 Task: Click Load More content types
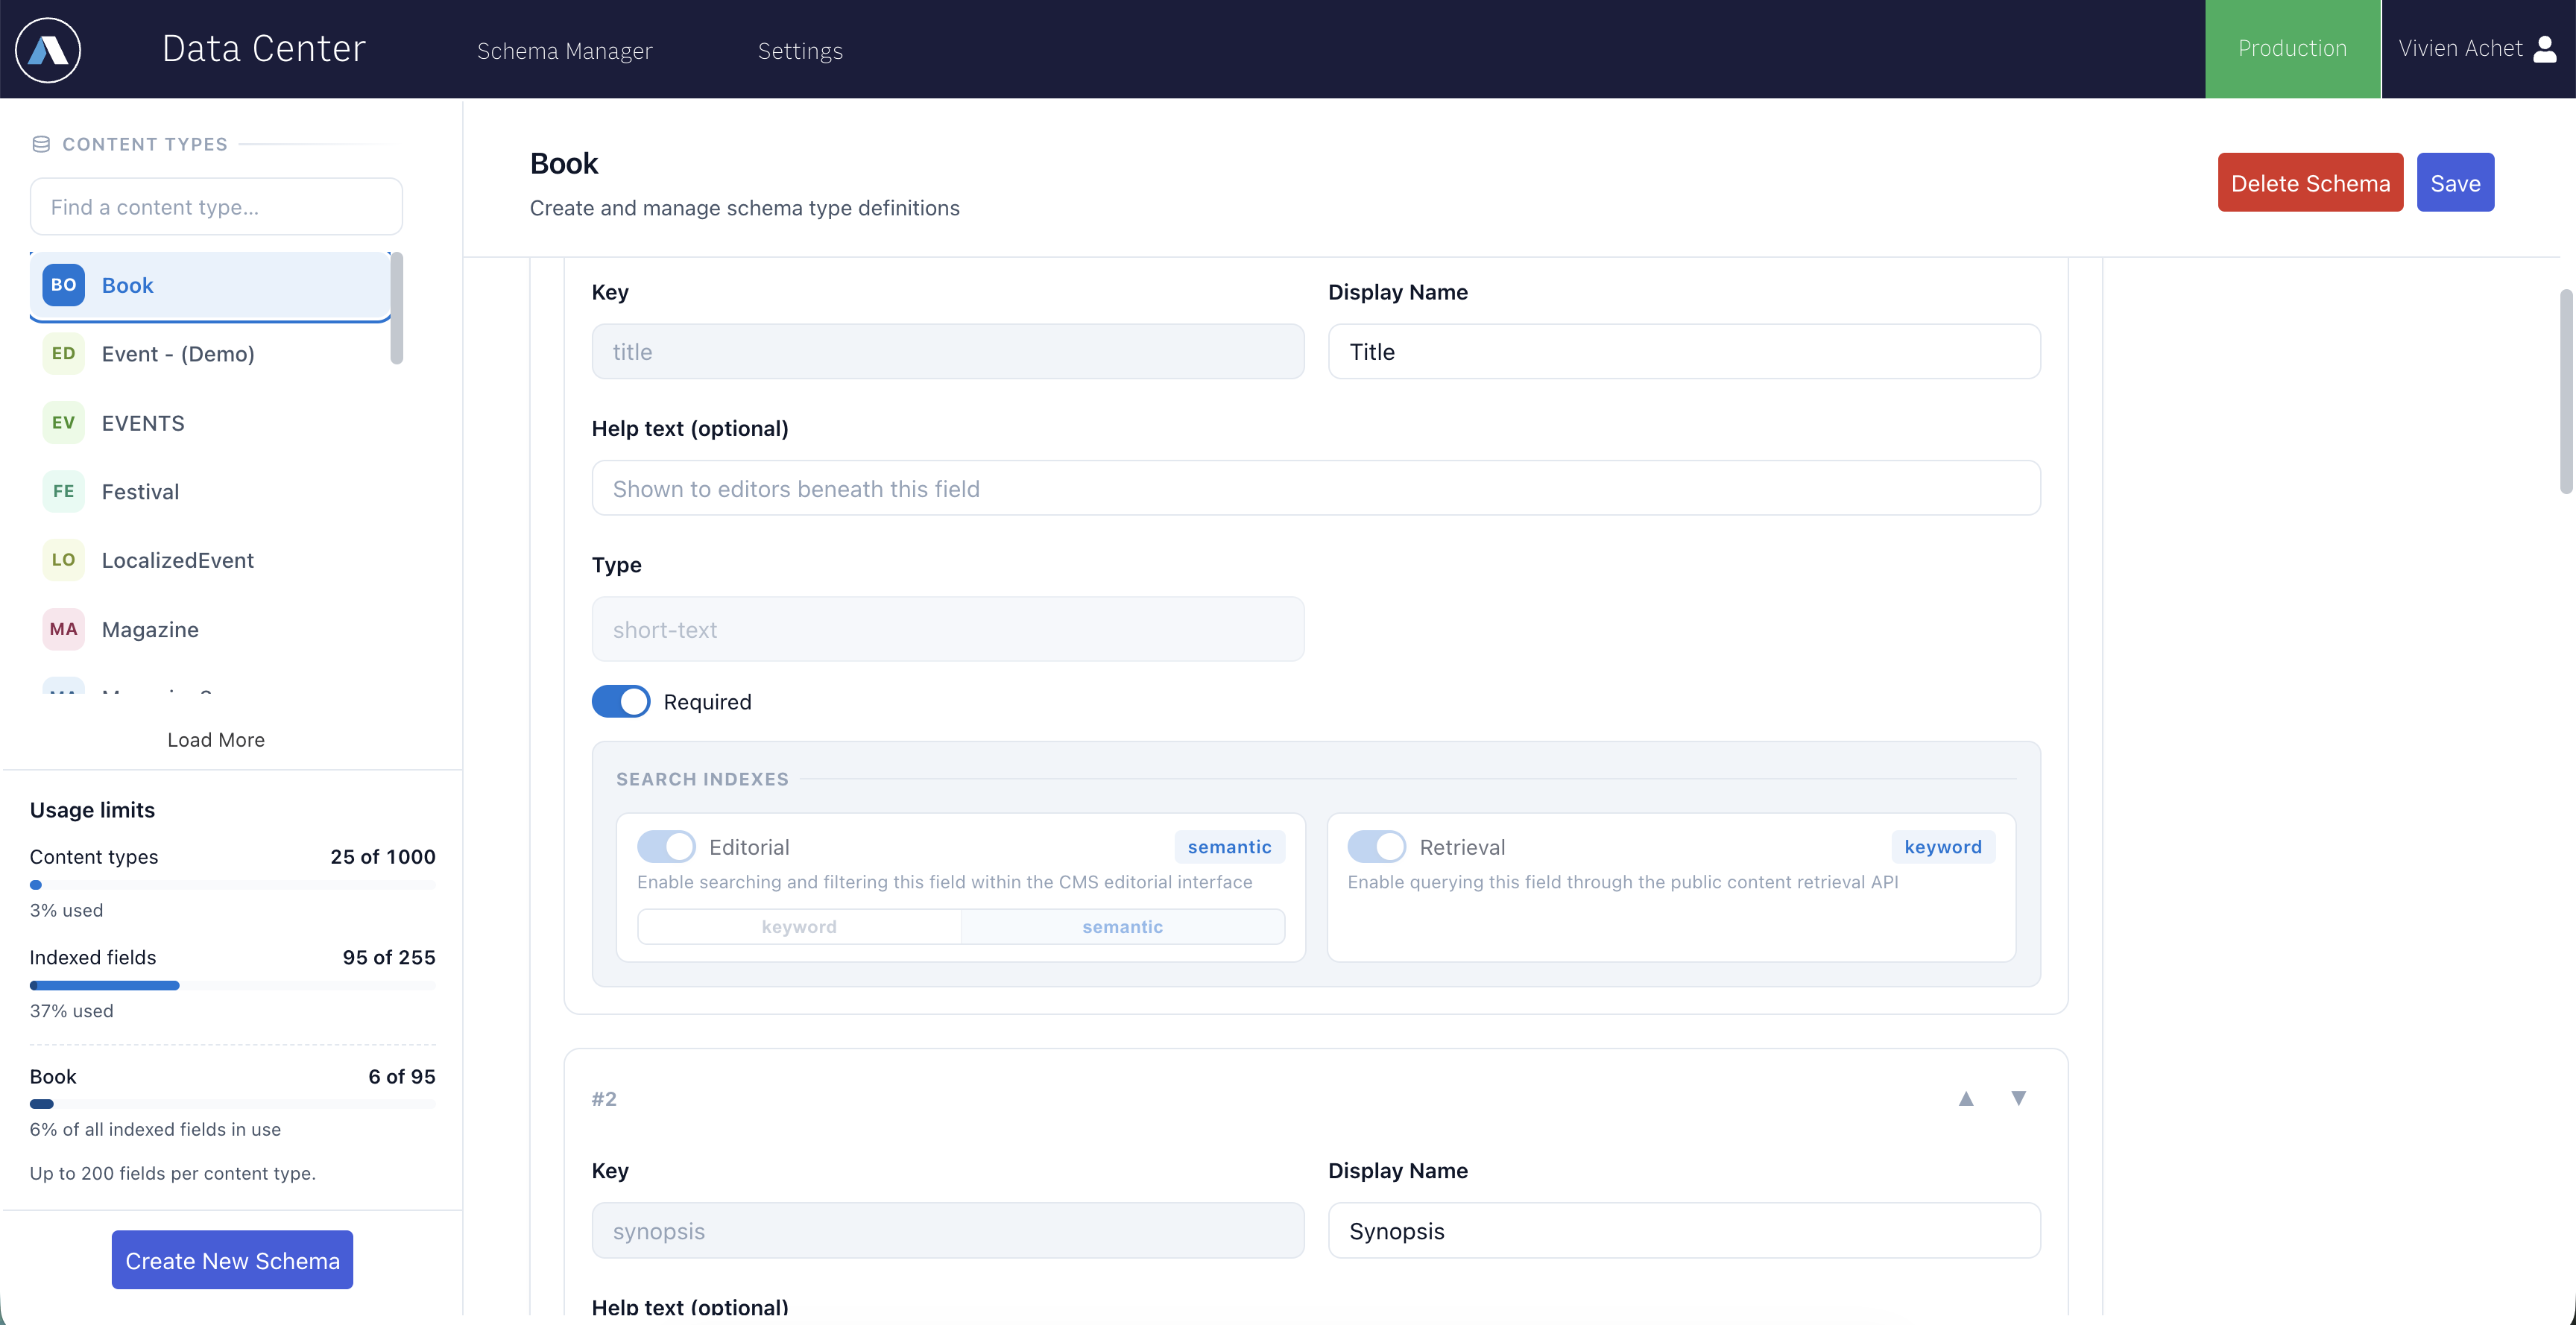click(x=216, y=740)
